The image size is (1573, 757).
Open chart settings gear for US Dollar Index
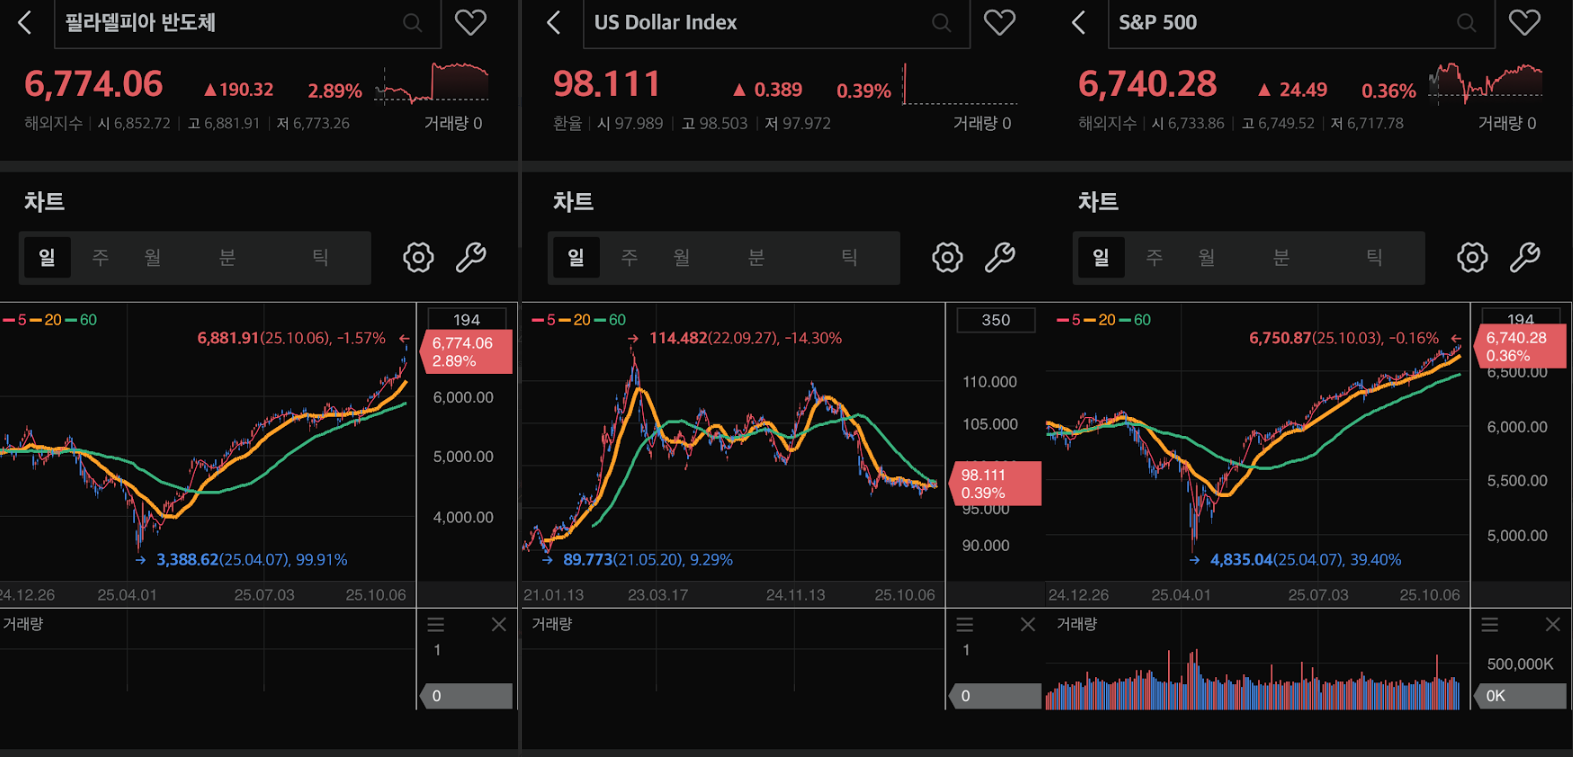pyautogui.click(x=947, y=257)
